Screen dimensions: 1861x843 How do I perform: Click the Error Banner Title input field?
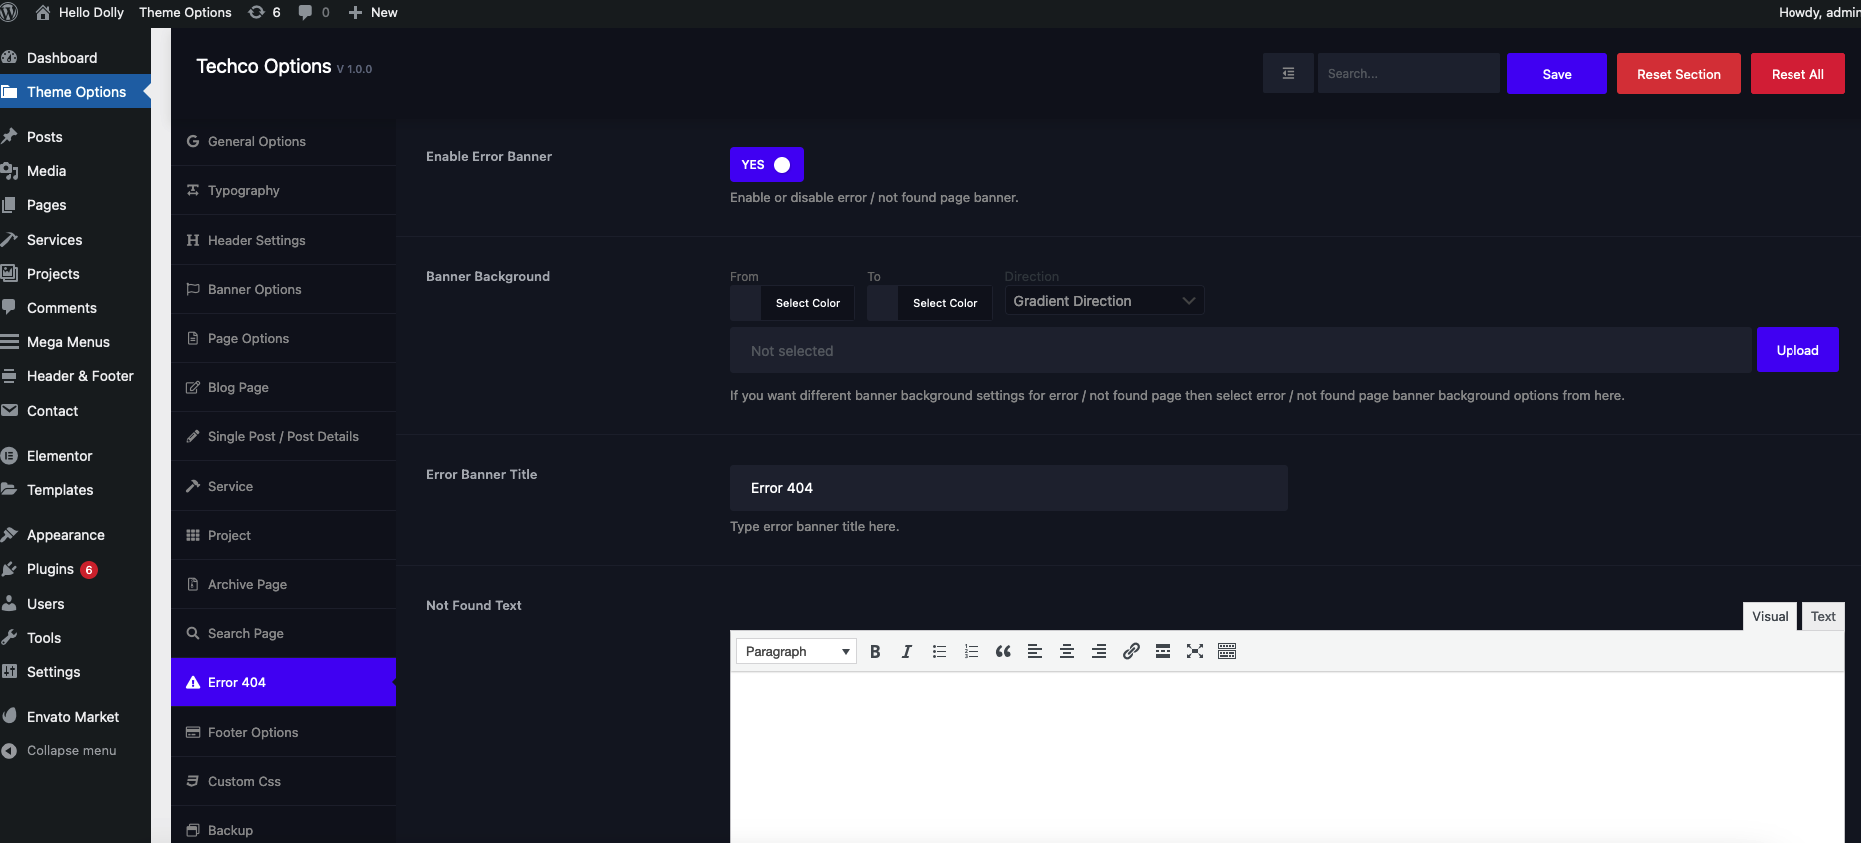(x=1008, y=488)
